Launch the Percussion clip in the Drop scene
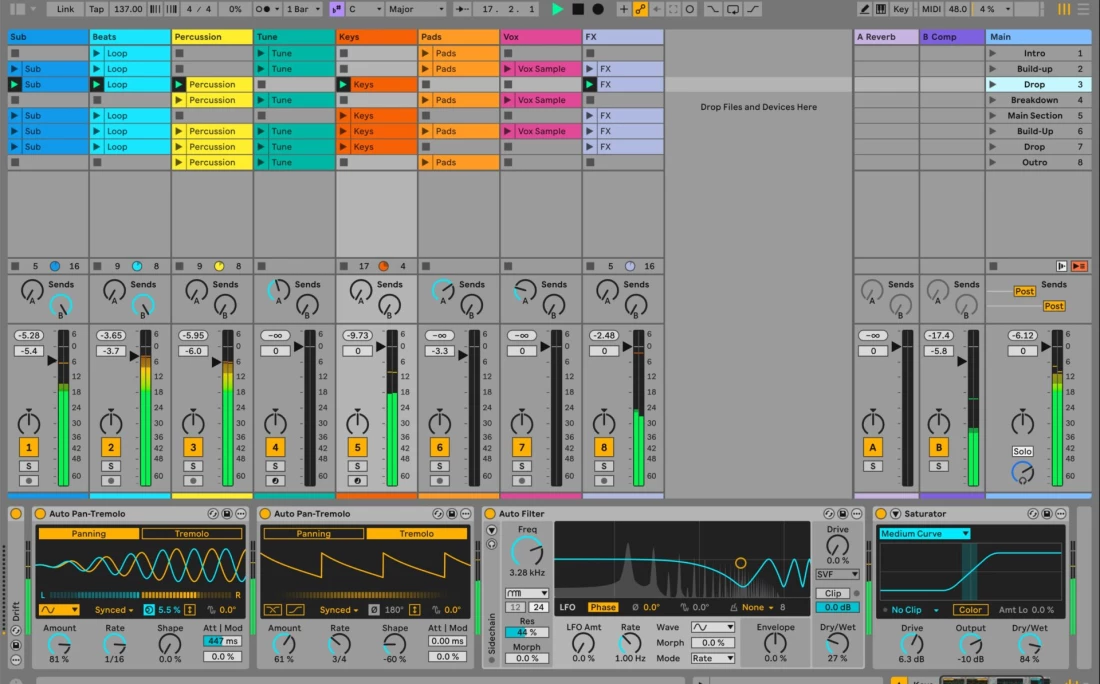Image resolution: width=1100 pixels, height=684 pixels. pyautogui.click(x=180, y=85)
